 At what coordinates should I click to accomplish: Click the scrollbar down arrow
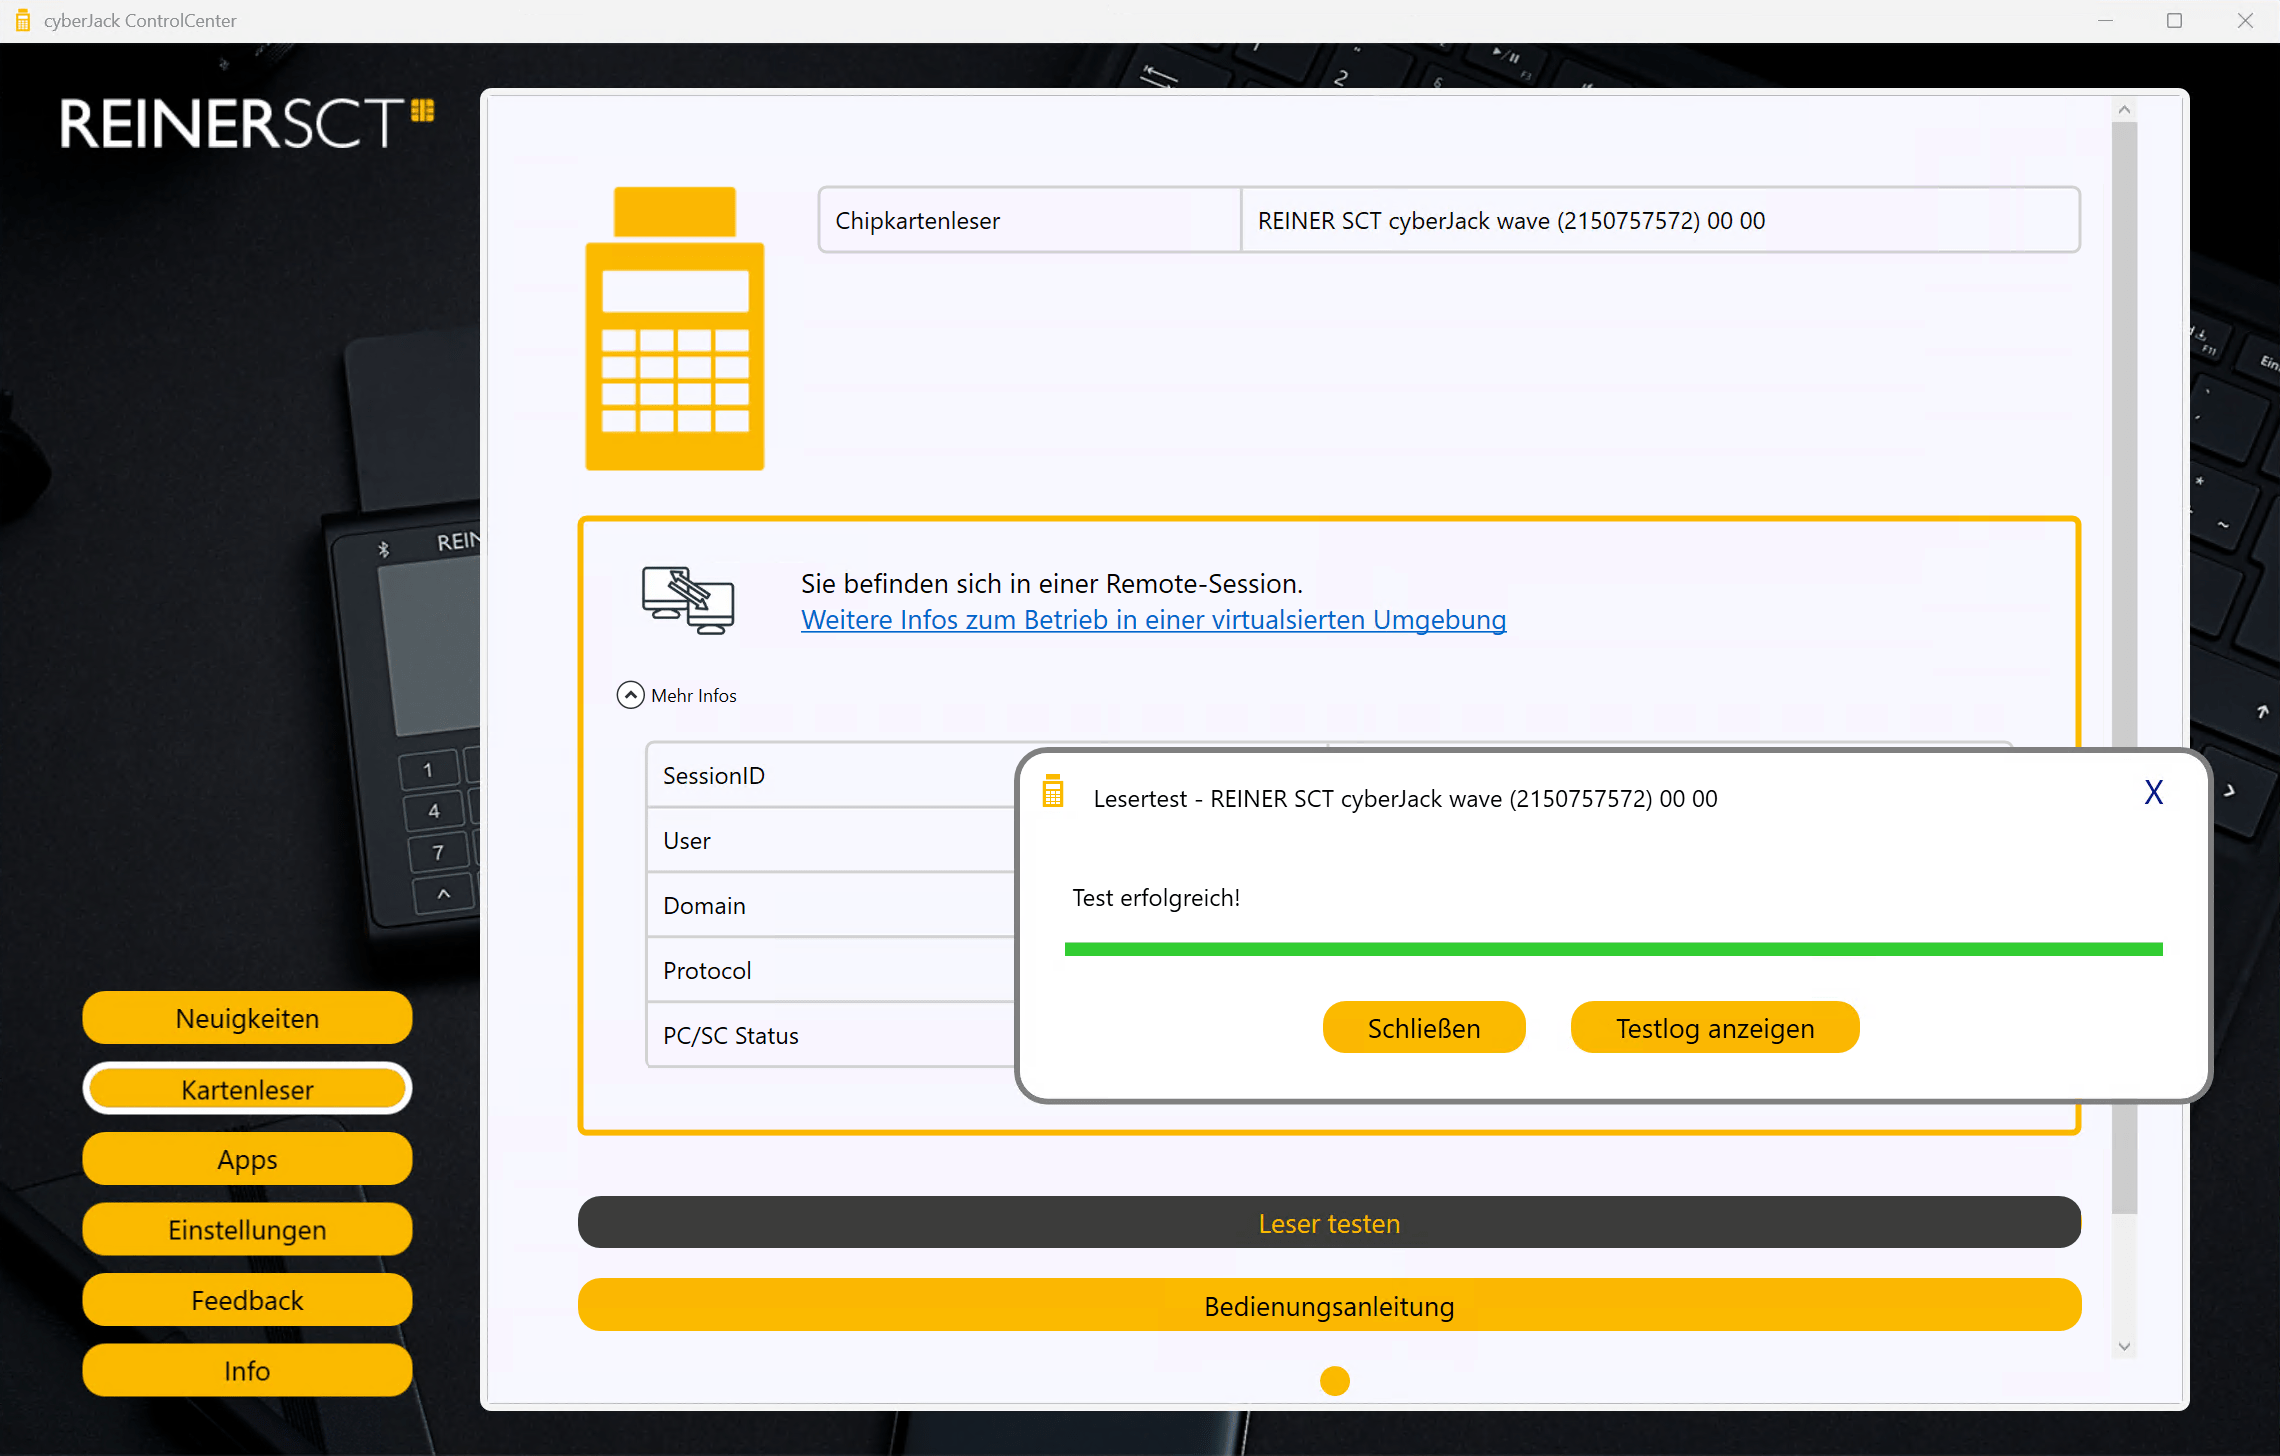click(x=2123, y=1345)
